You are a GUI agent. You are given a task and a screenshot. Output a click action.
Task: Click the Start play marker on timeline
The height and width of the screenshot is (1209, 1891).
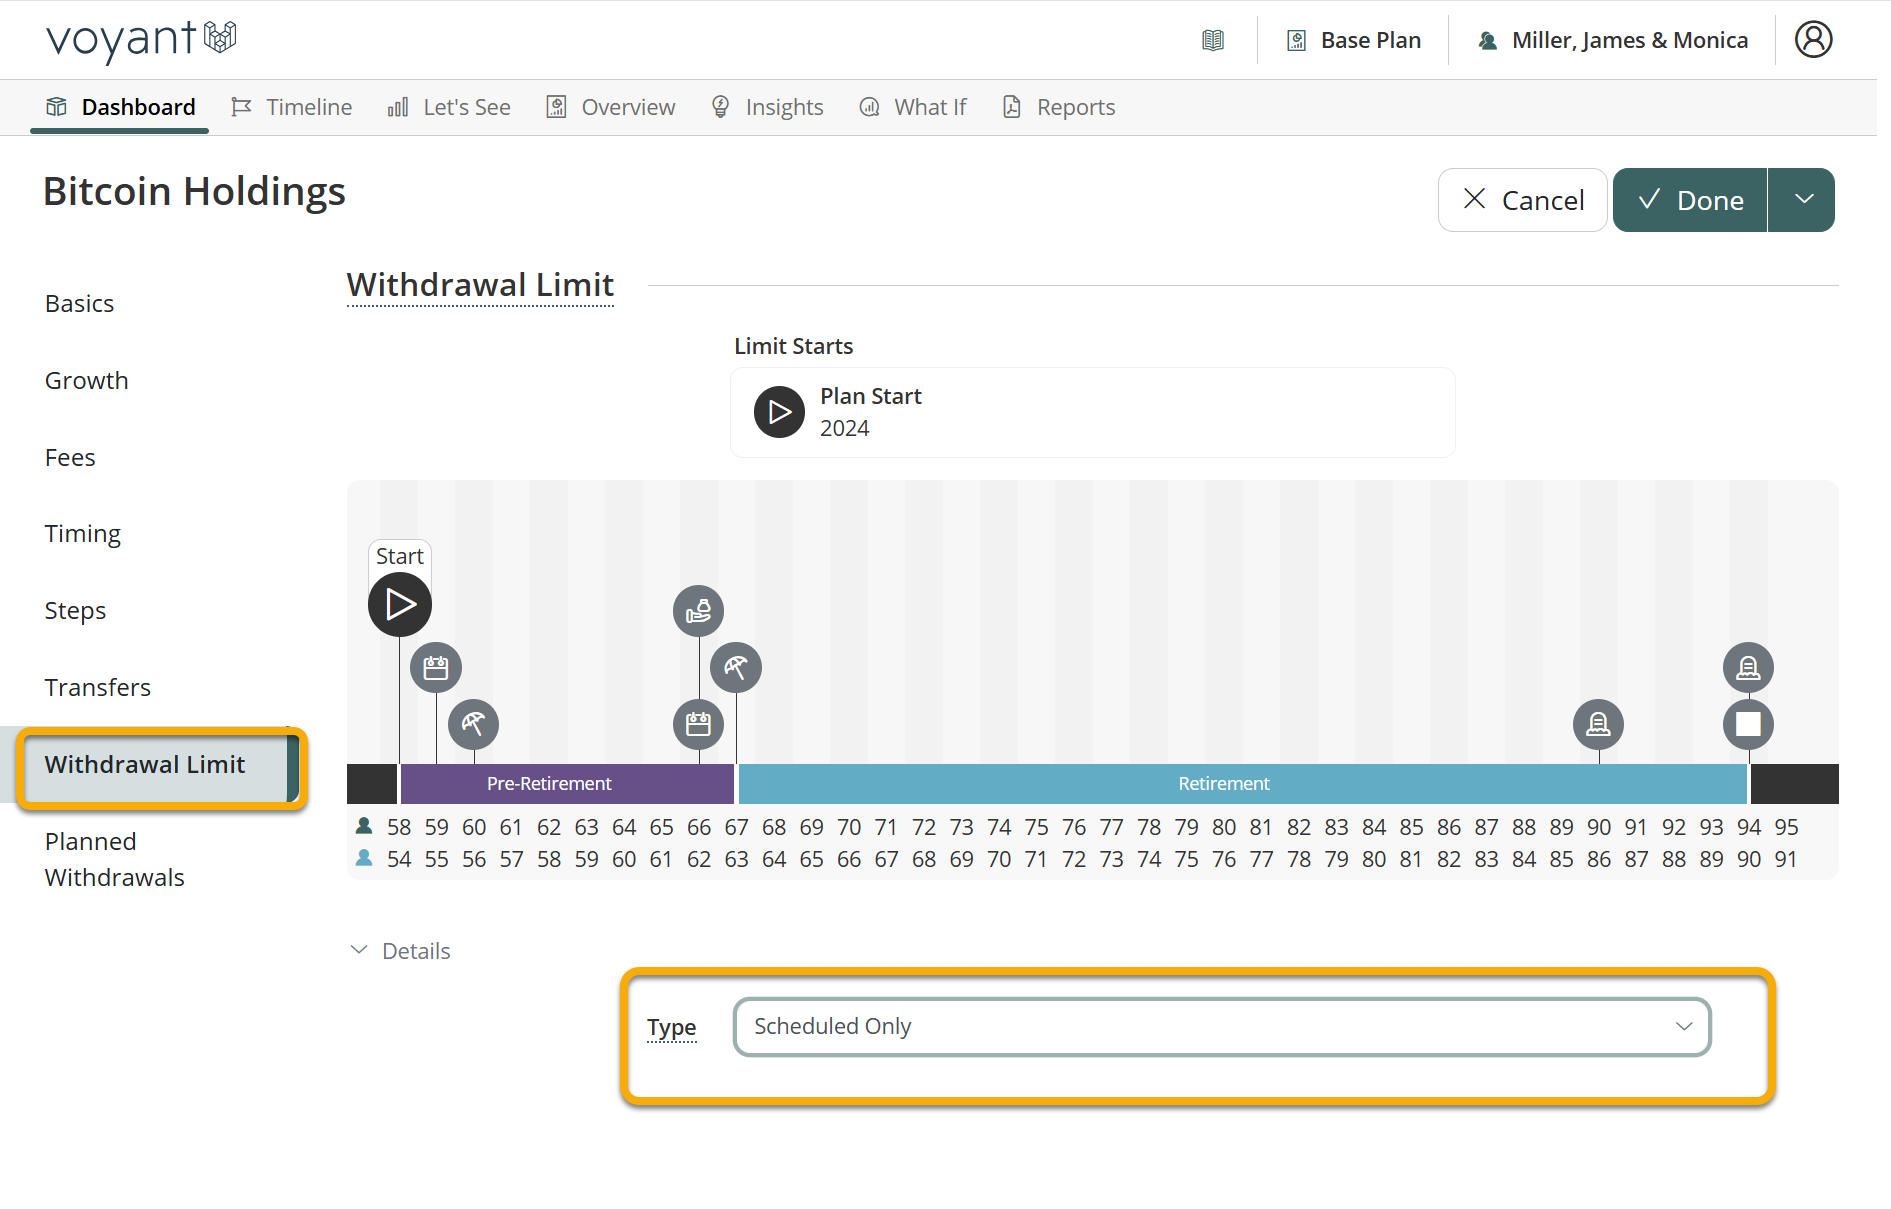[400, 604]
